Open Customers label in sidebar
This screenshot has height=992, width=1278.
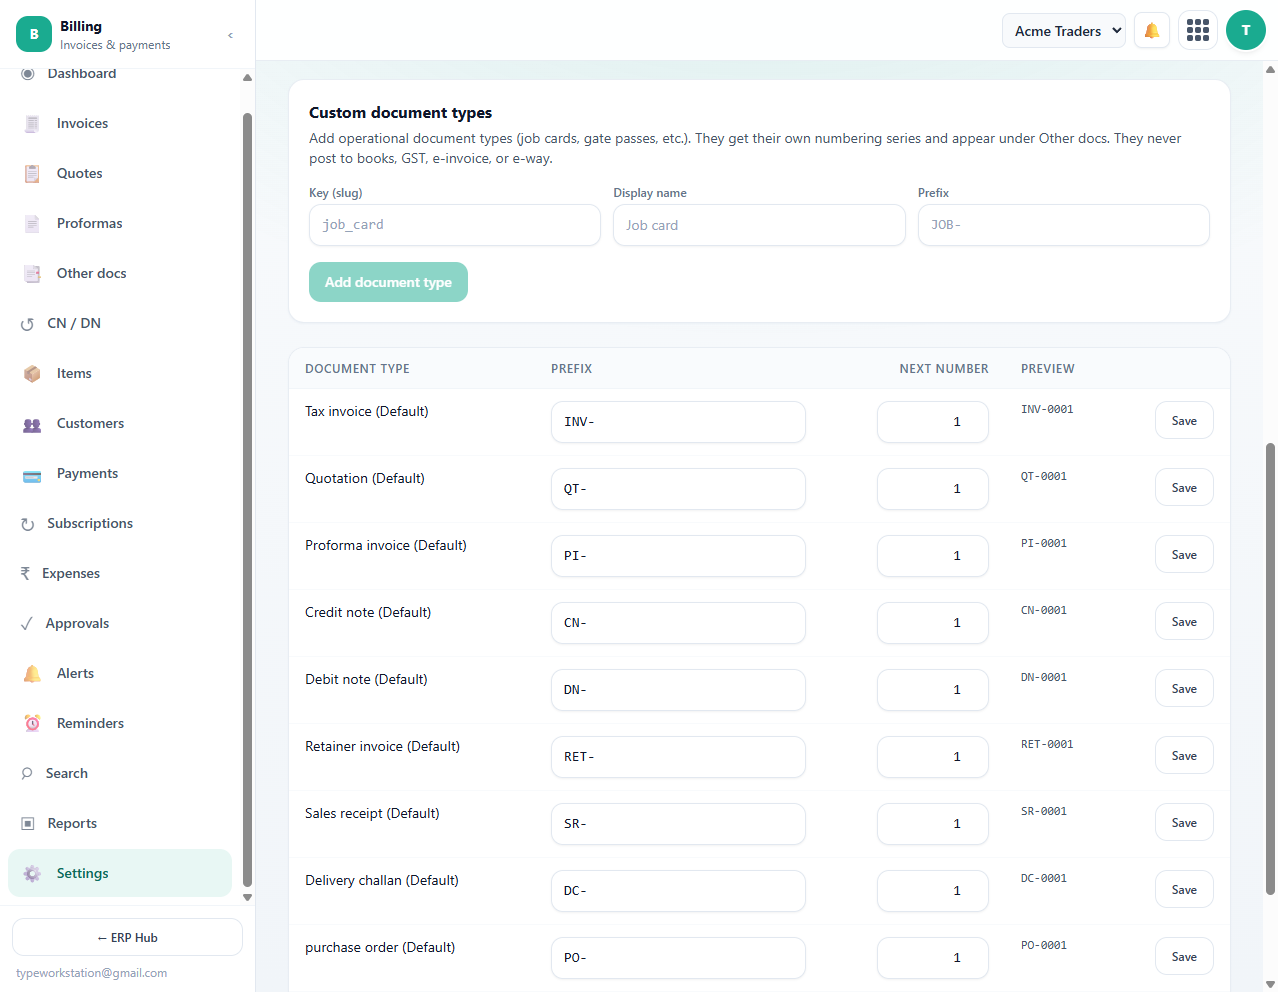point(91,424)
